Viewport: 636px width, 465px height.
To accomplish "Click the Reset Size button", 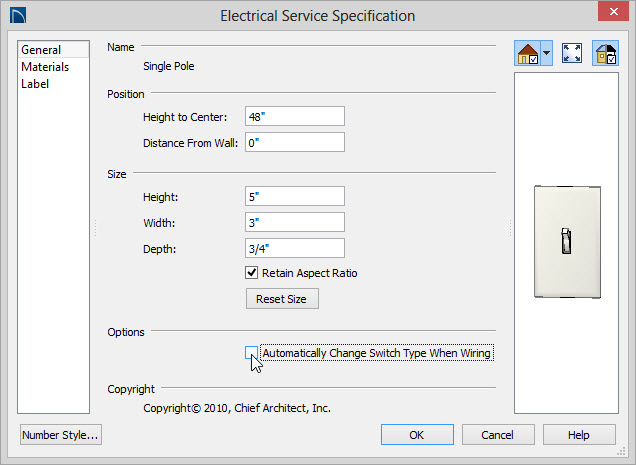I will (282, 299).
